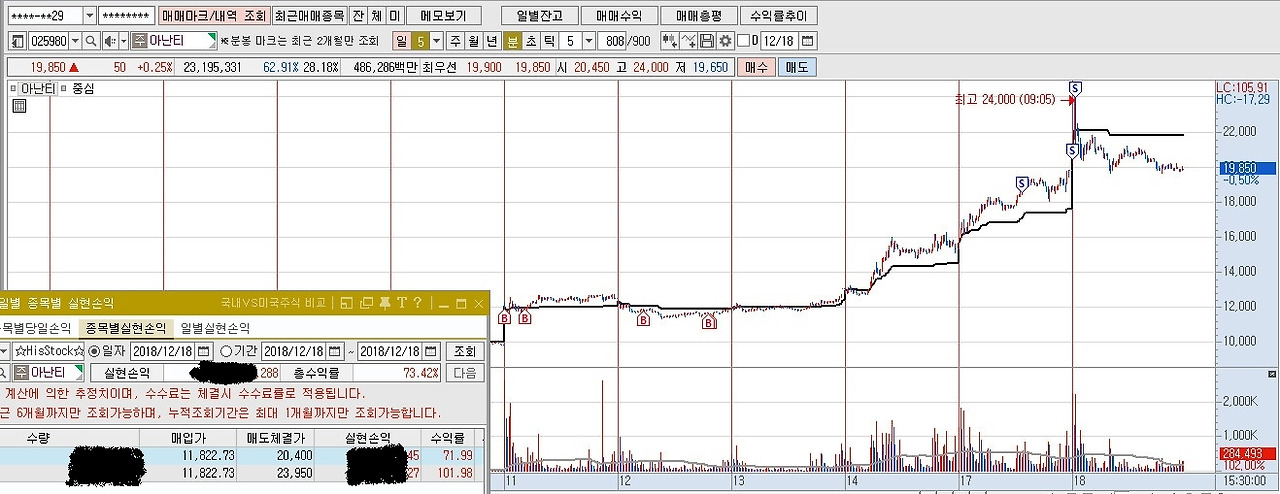Toggle the 초 seconds chart period button
This screenshot has height=494, width=1280.
531,41
